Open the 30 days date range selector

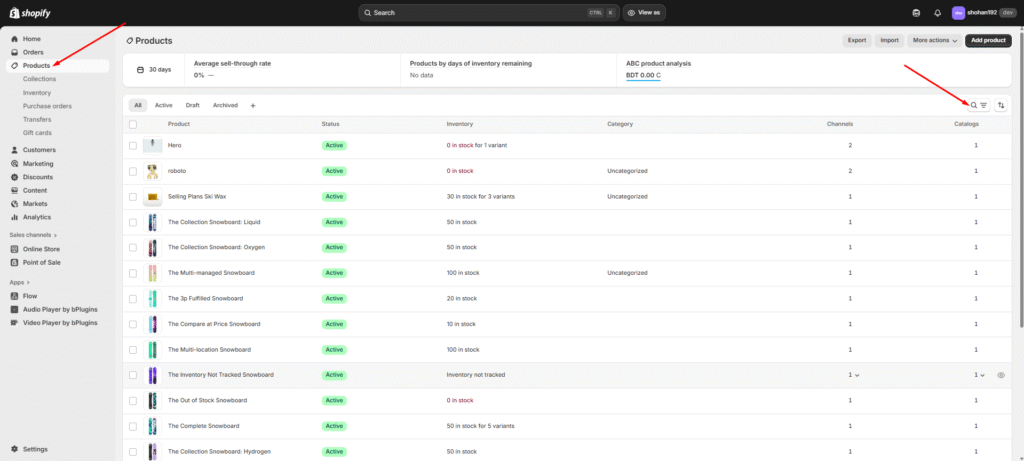[x=153, y=70]
